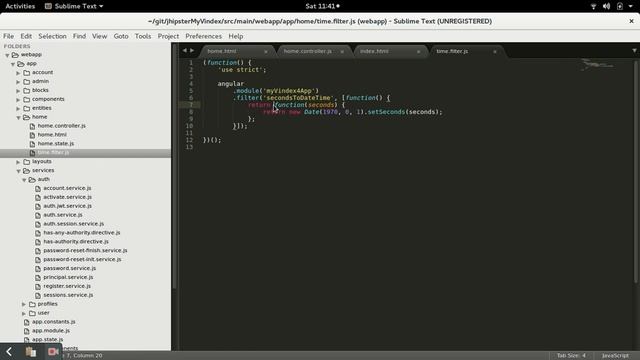Open auth.service.js file
This screenshot has height=360, width=640.
click(x=63, y=215)
